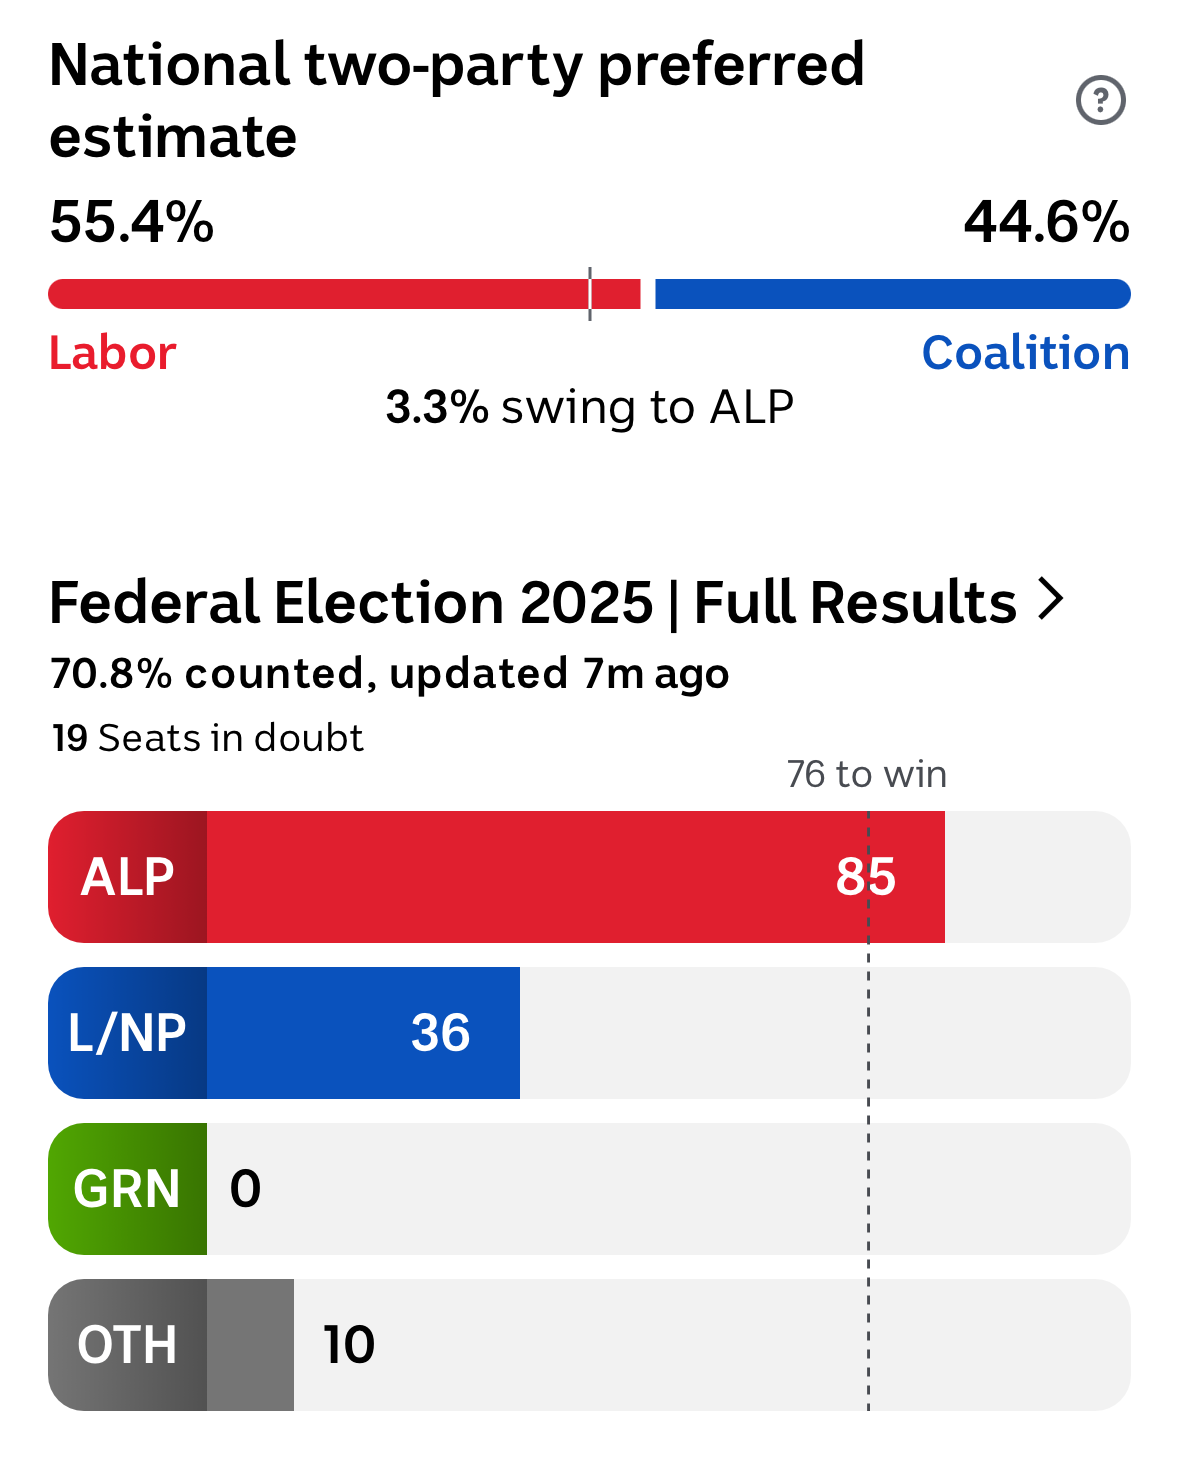Select the Labor label text
1179x1474 pixels.
click(113, 353)
